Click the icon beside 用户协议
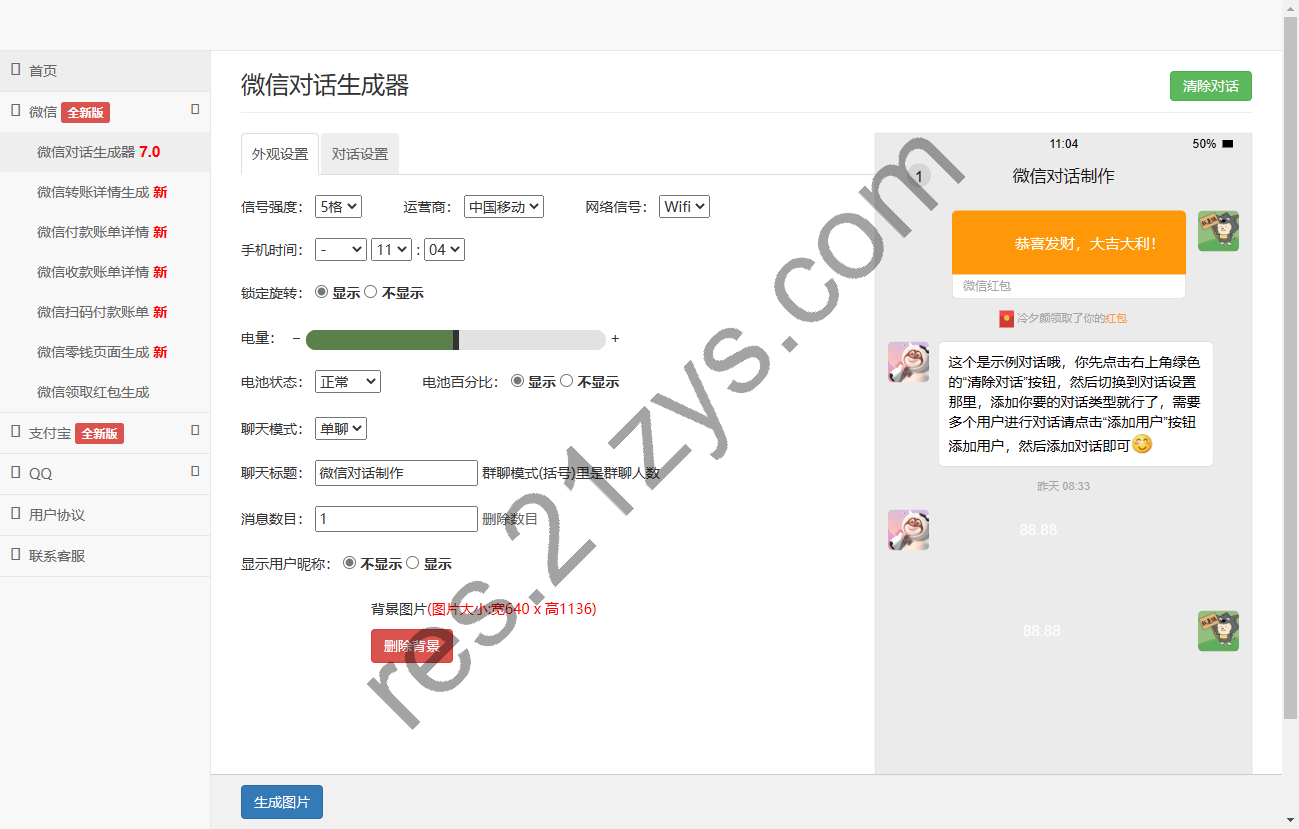 pos(16,514)
